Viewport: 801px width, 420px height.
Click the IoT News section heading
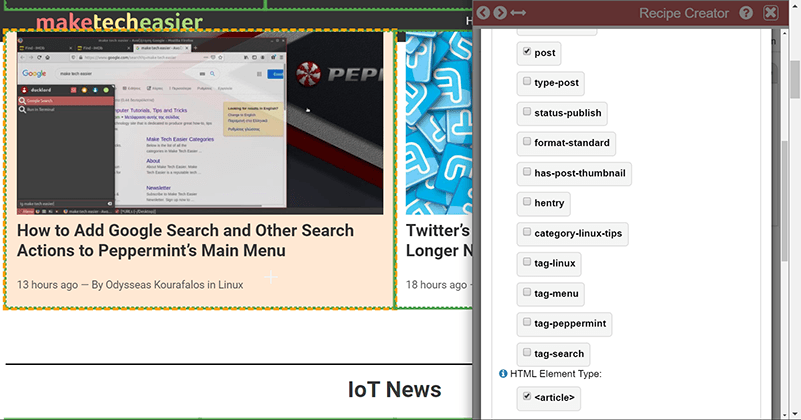tap(394, 390)
